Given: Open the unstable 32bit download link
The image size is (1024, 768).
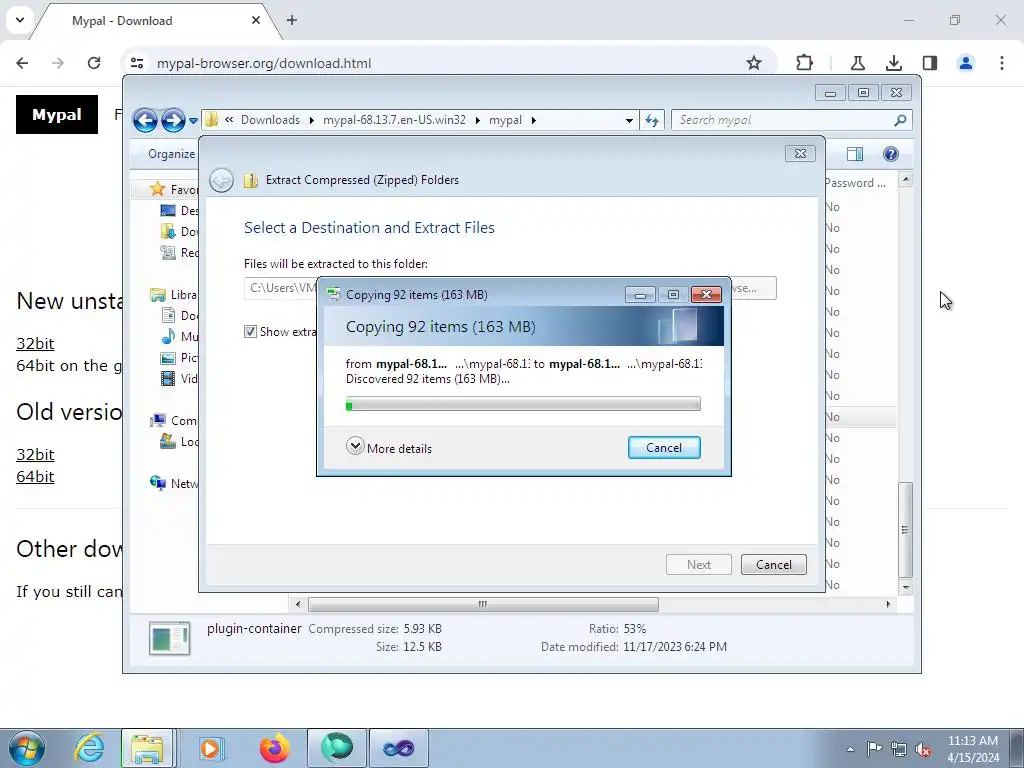Looking at the screenshot, I should click(35, 344).
